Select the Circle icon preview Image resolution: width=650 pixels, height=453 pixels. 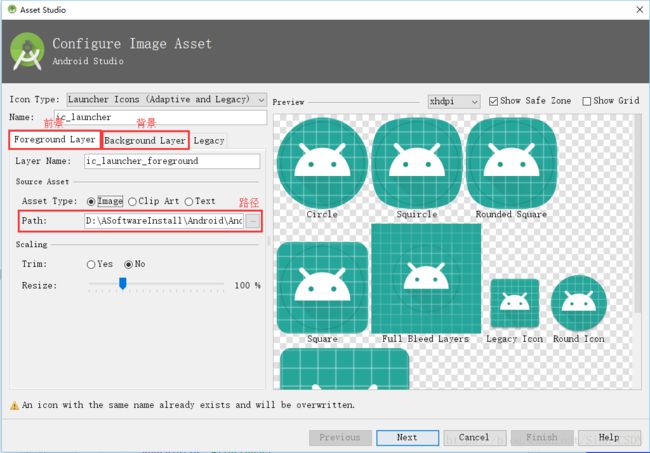(322, 163)
